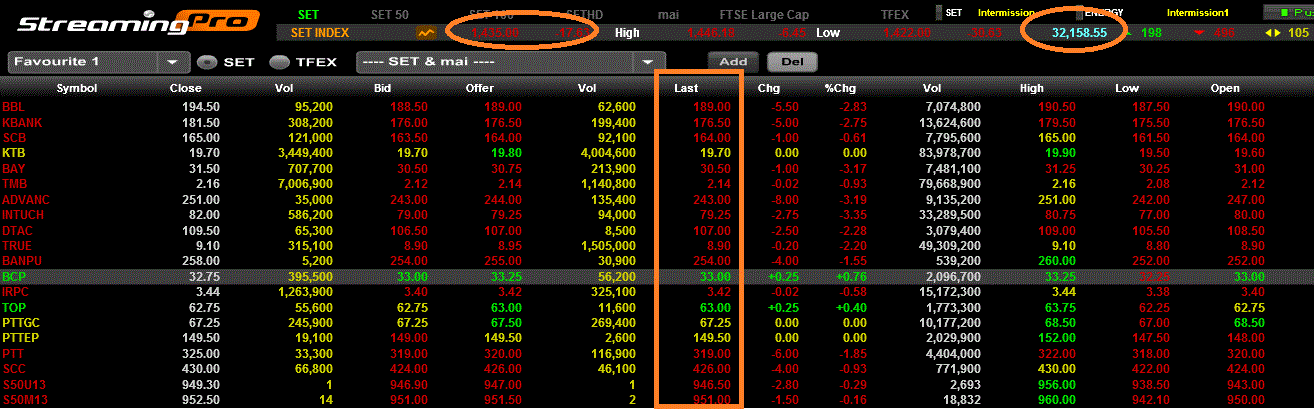The height and width of the screenshot is (410, 1314).
Task: Click the yellow unchanged arrows icon
Action: click(x=1272, y=33)
